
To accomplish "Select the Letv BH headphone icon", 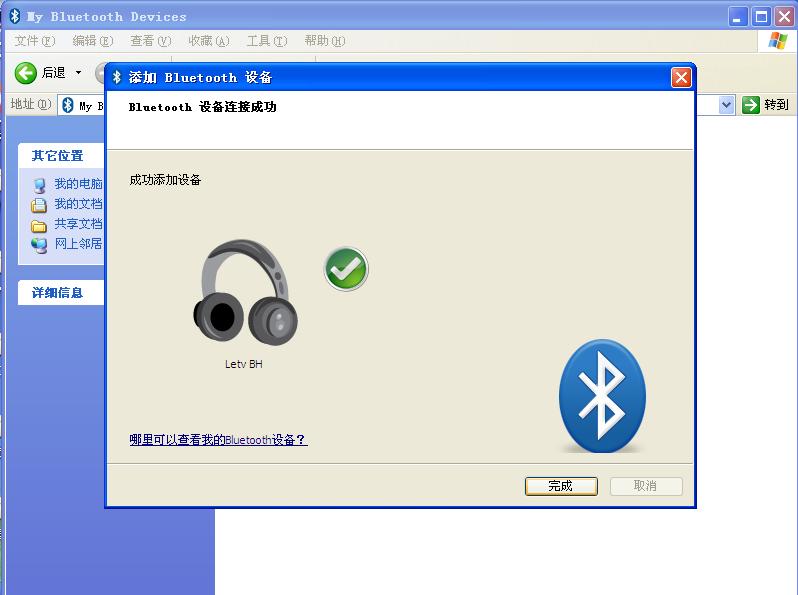I will pyautogui.click(x=245, y=293).
